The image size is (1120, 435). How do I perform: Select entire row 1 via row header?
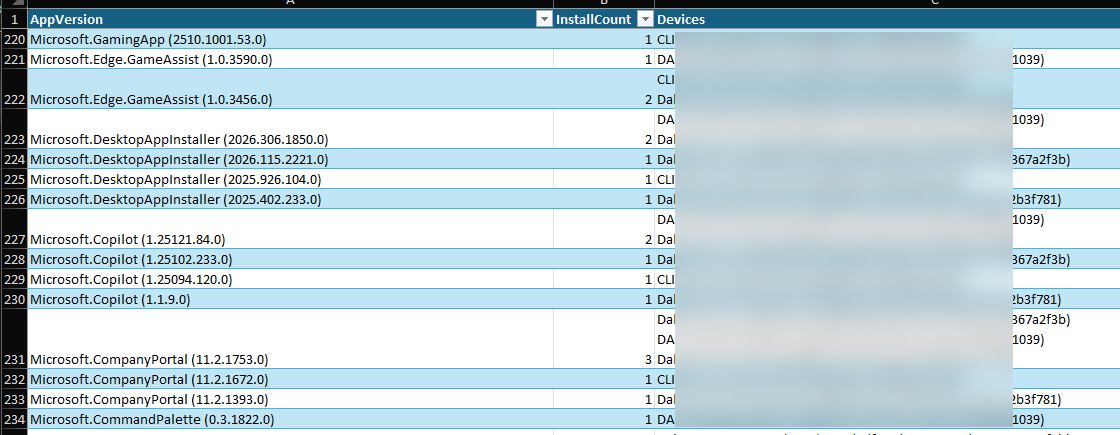[x=14, y=19]
